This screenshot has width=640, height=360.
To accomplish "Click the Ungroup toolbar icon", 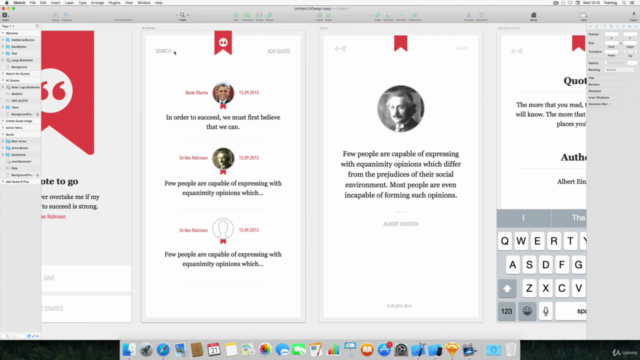I will [66, 16].
